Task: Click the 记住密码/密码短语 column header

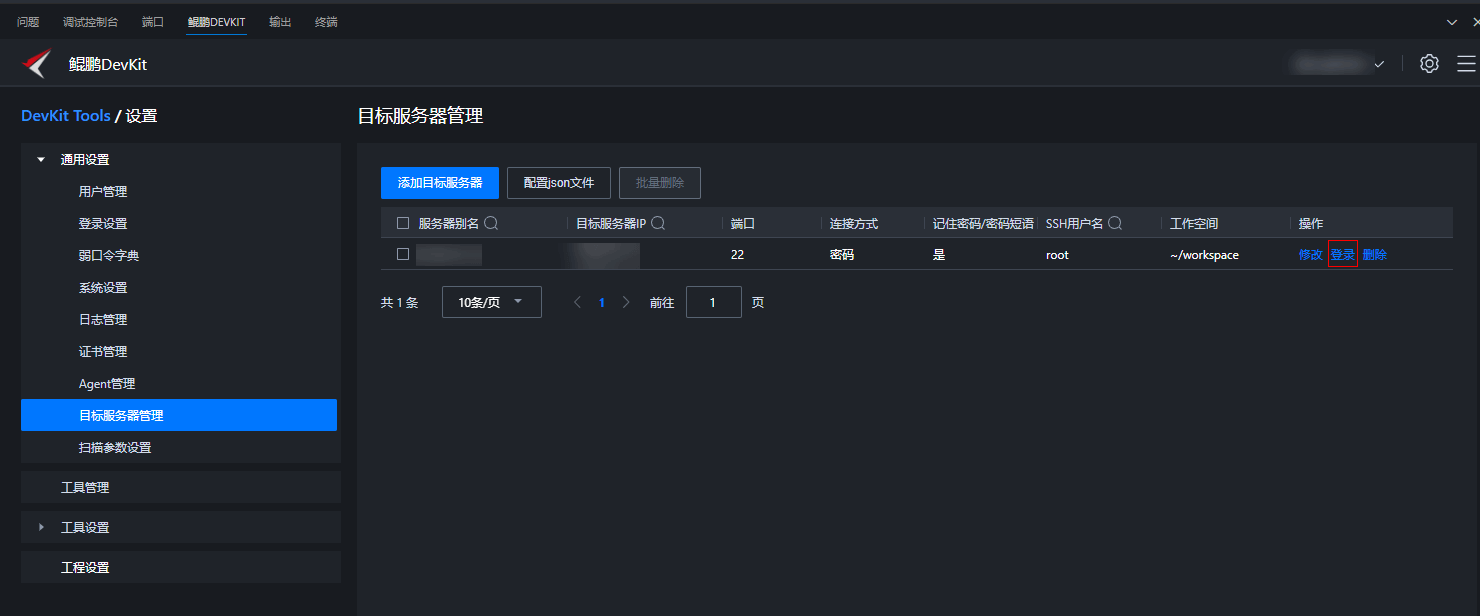Action: pos(983,223)
